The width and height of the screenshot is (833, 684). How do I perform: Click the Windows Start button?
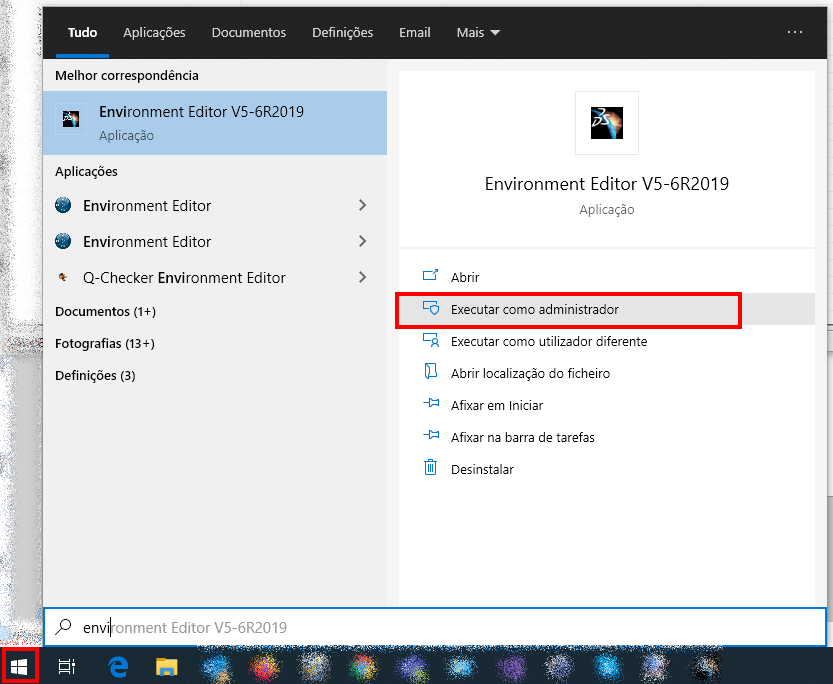pos(18,666)
